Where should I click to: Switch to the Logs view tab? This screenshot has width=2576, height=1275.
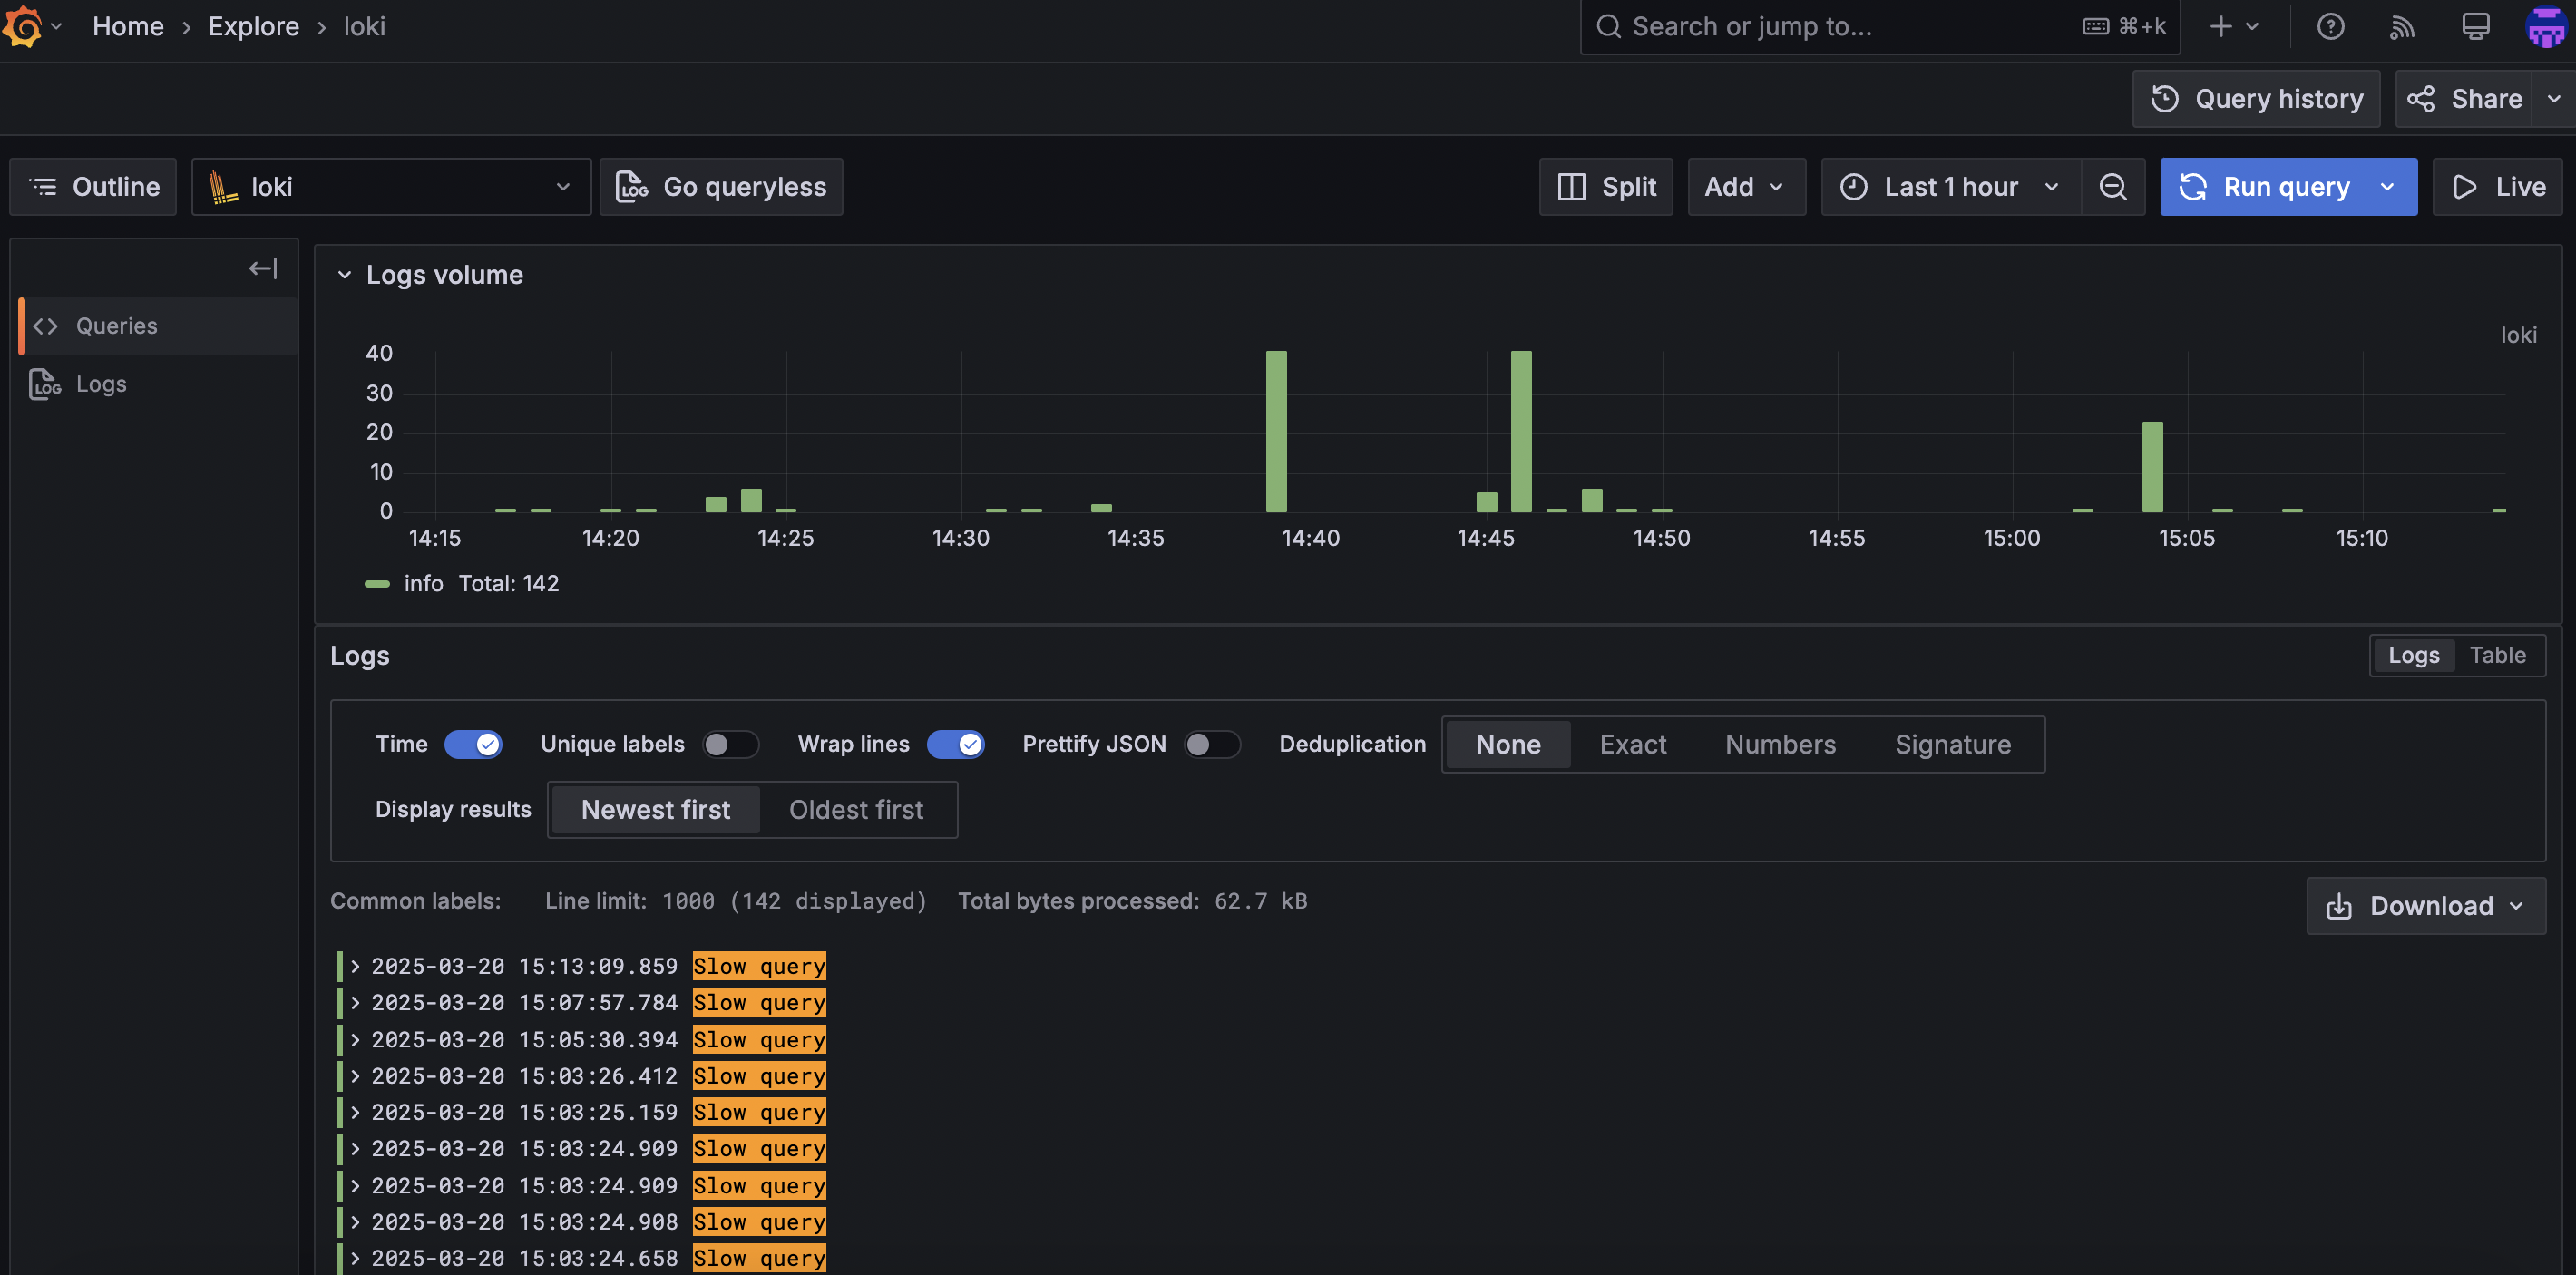click(x=2413, y=656)
